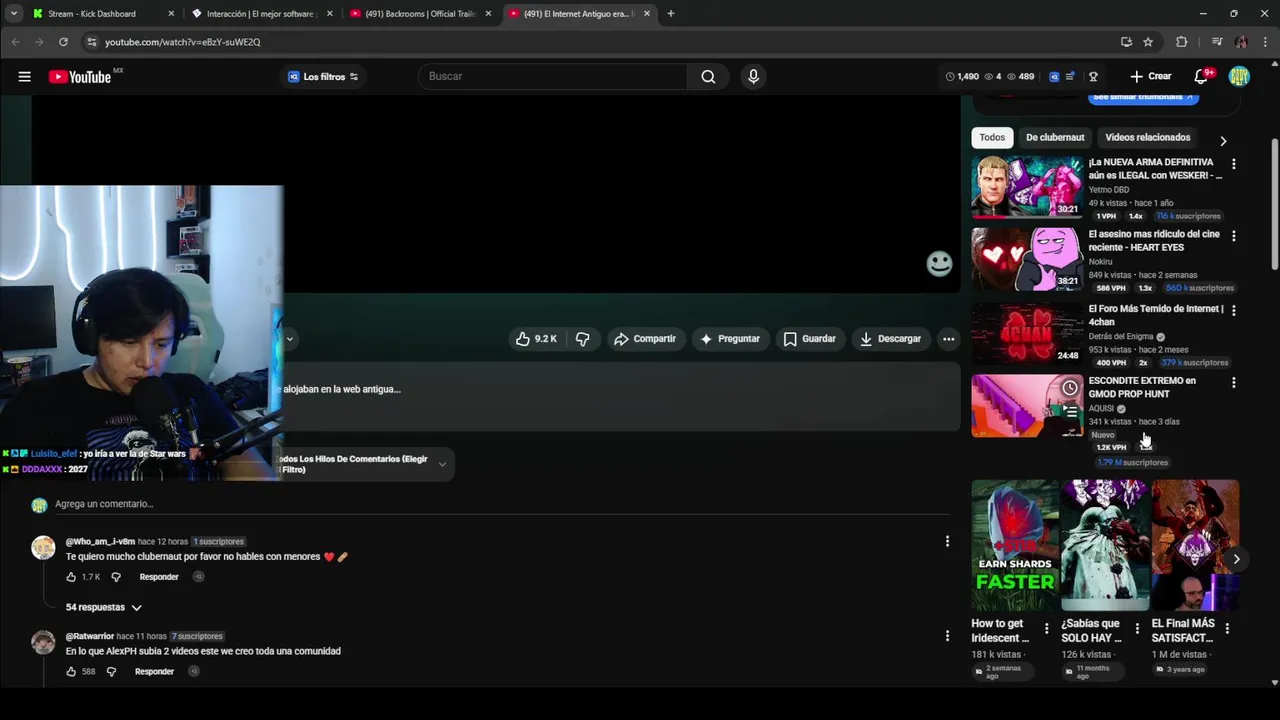Select the De clubernaut chip

point(1055,137)
